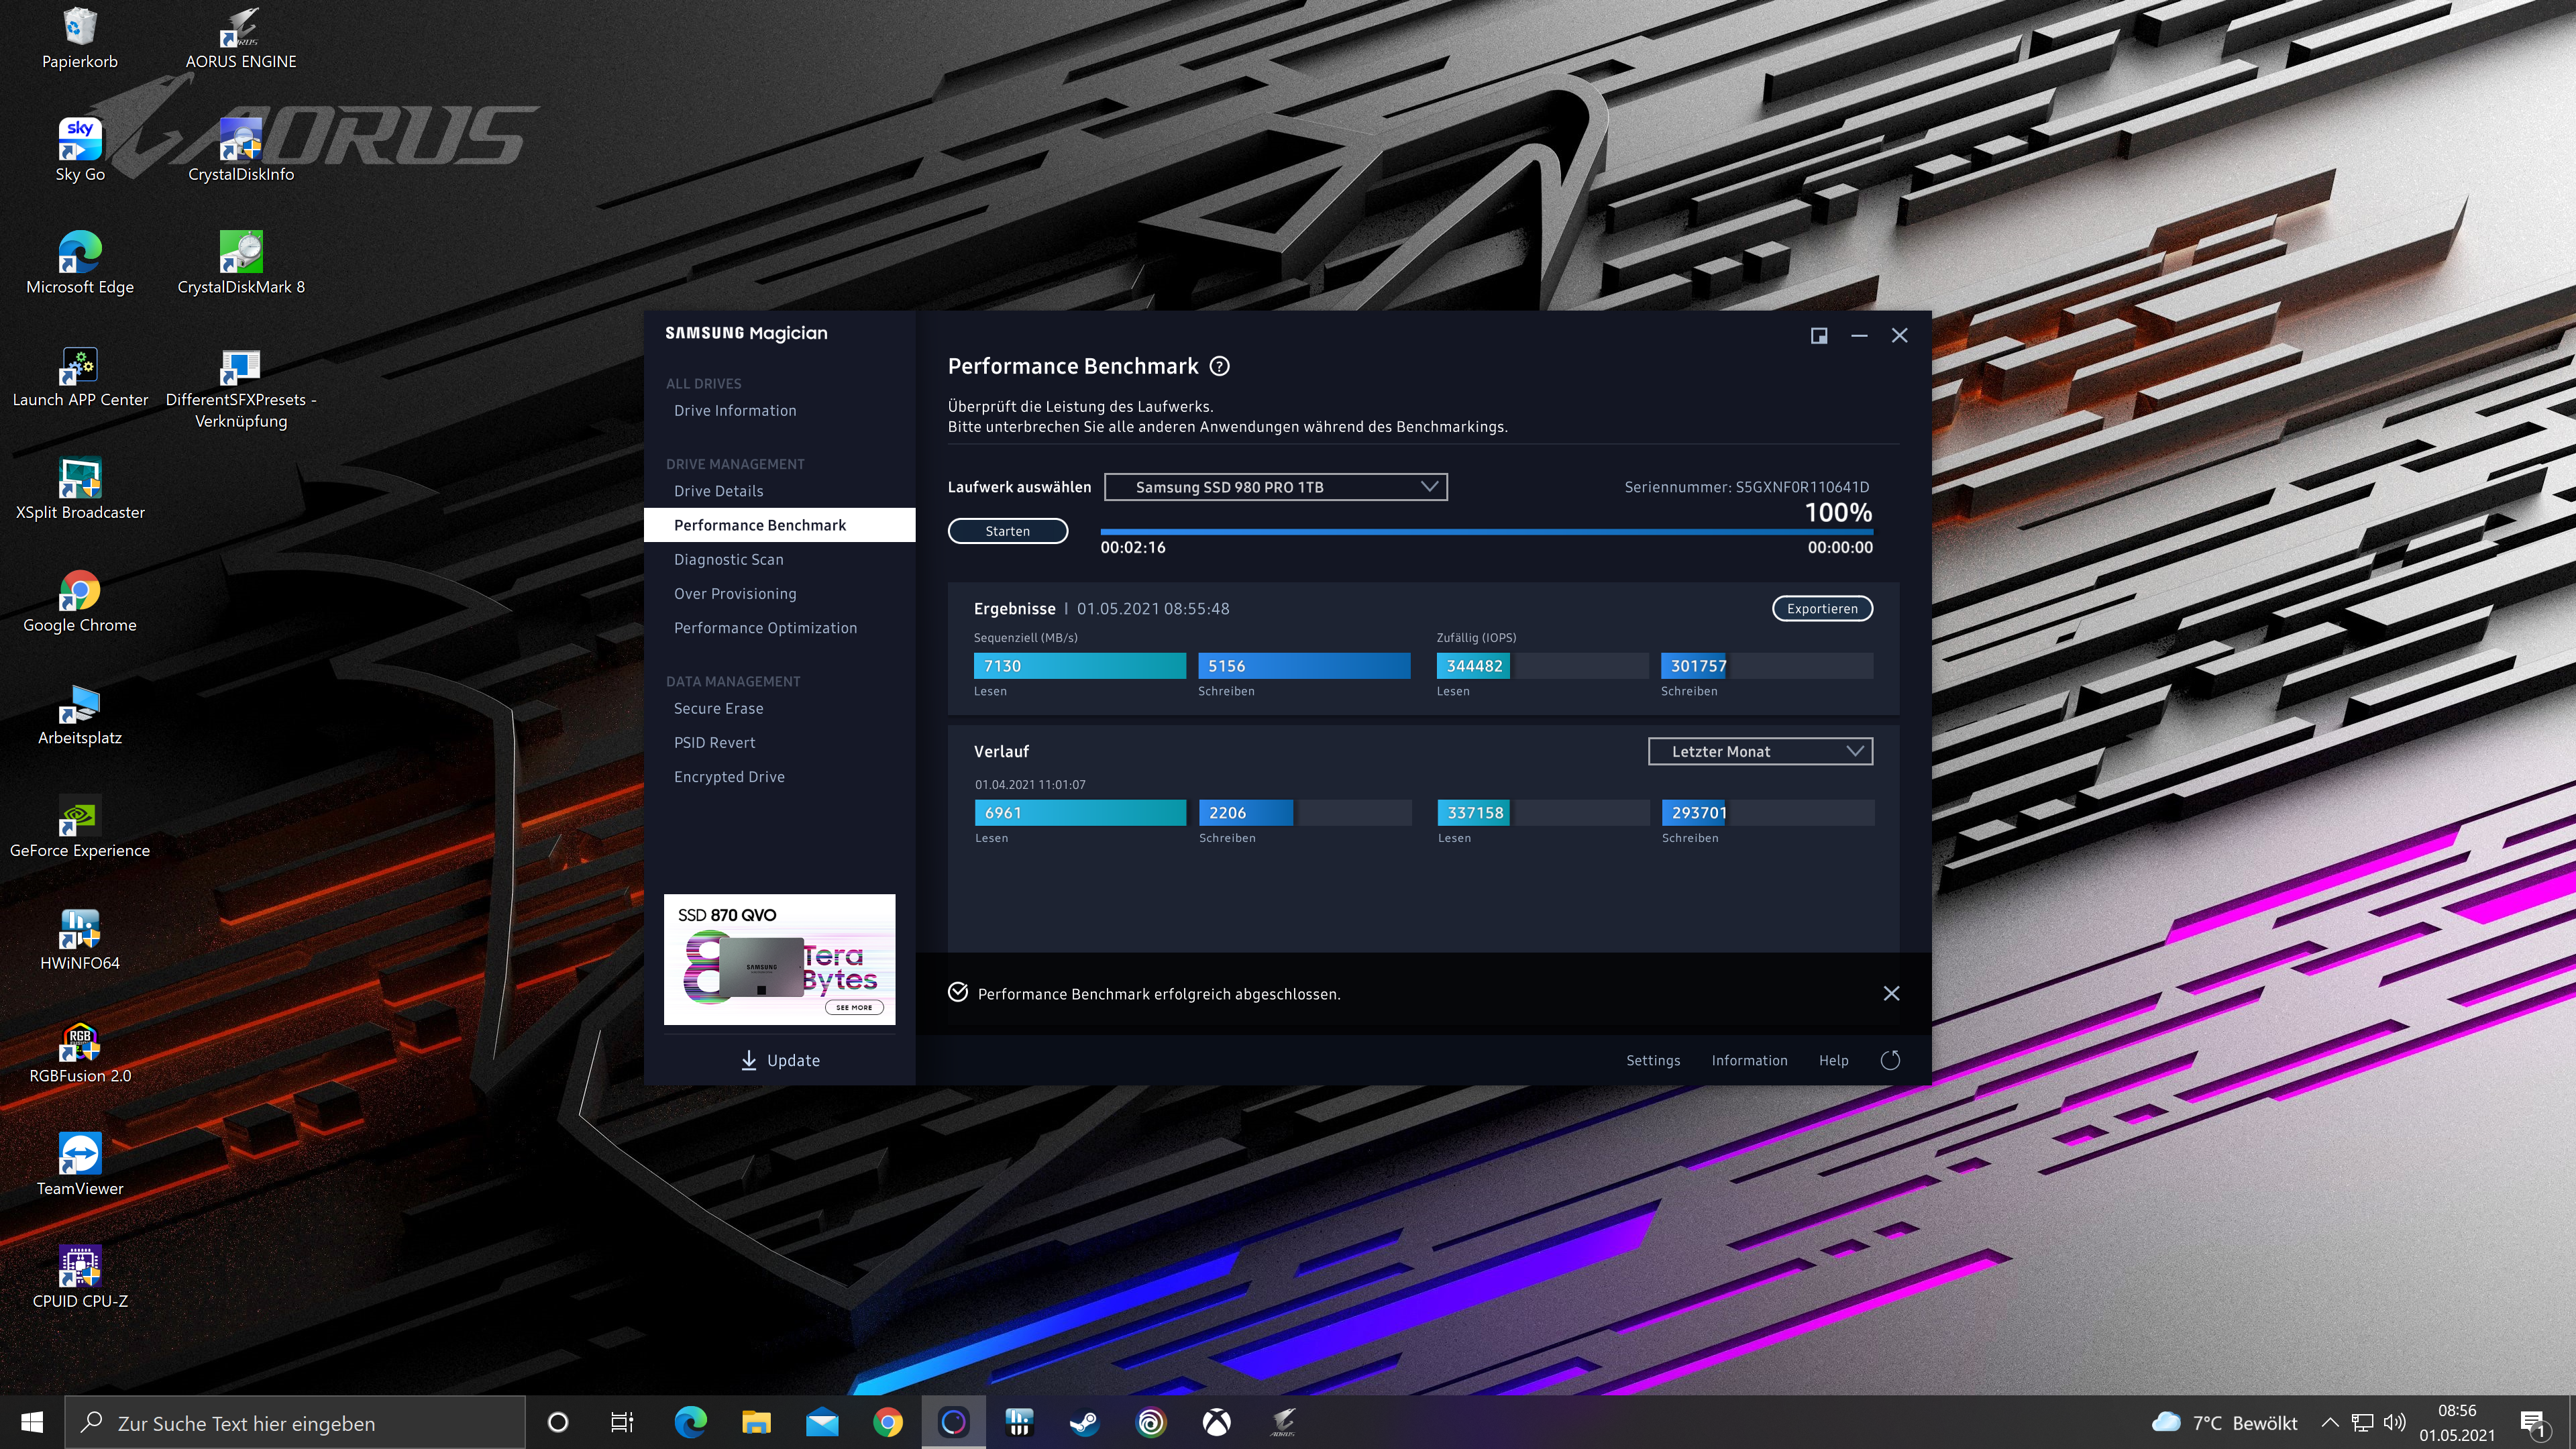Open Over Provisioning in the sidebar
2576x1449 pixels.
pyautogui.click(x=735, y=593)
